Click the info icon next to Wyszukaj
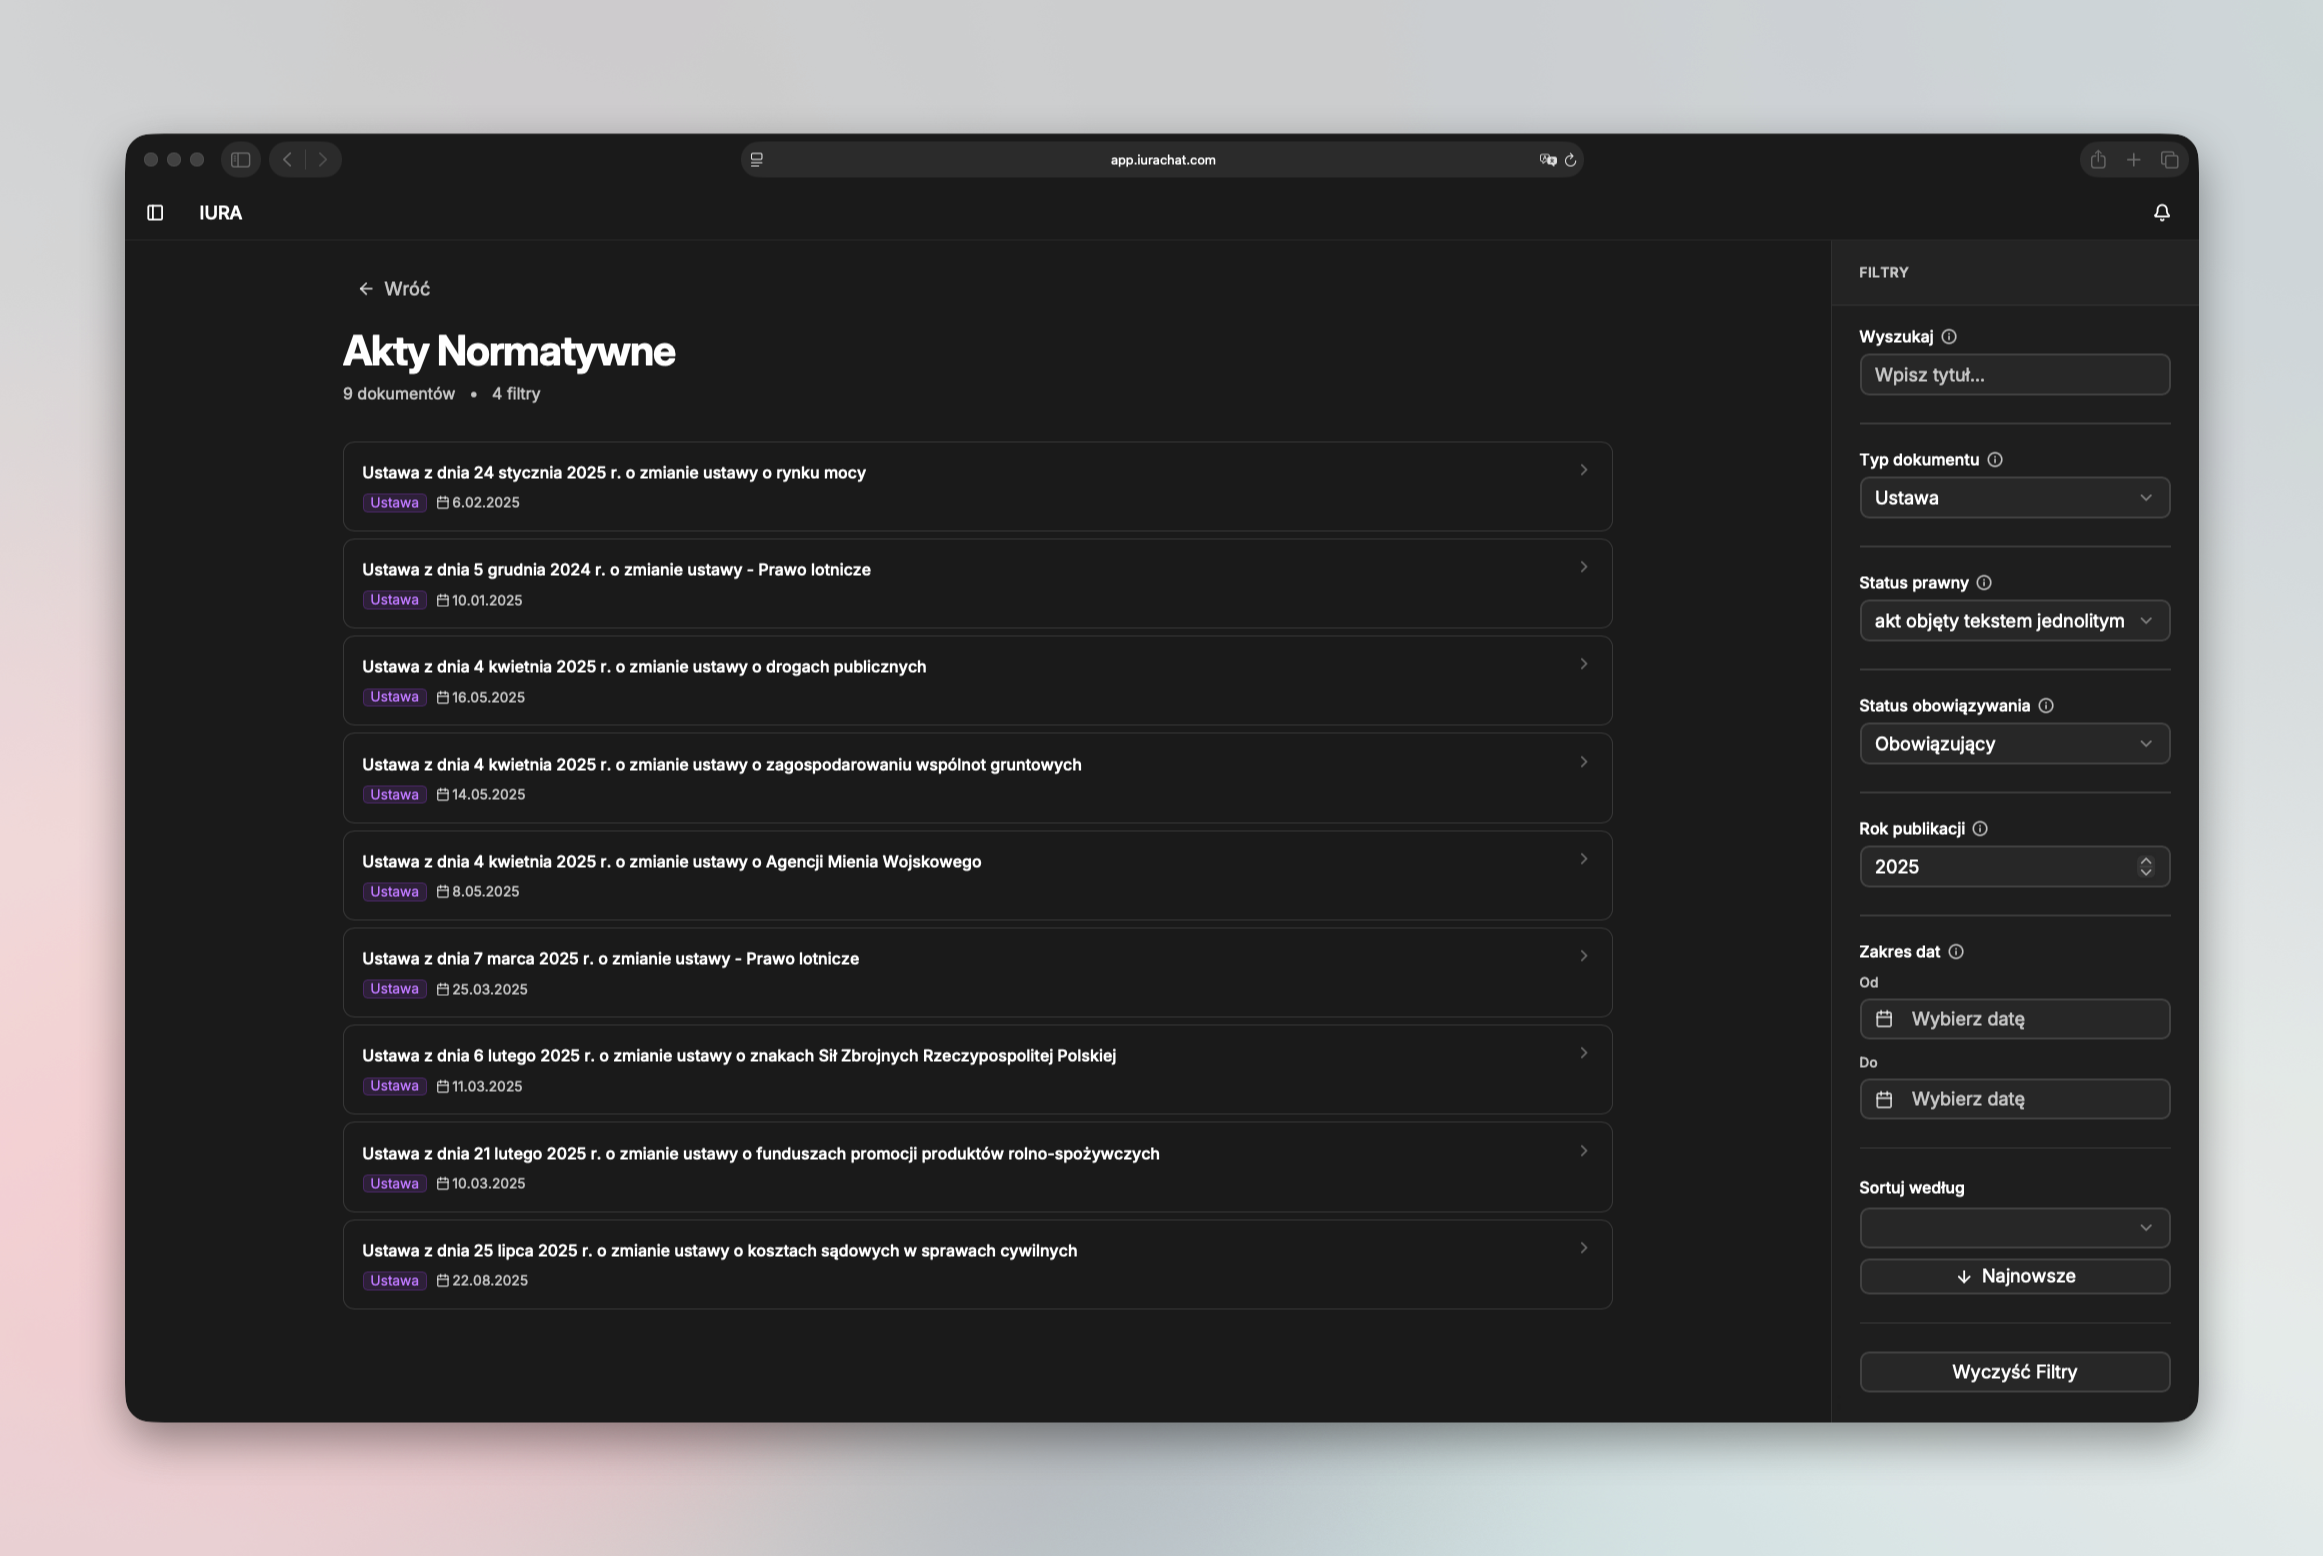This screenshot has width=2323, height=1556. click(1949, 336)
